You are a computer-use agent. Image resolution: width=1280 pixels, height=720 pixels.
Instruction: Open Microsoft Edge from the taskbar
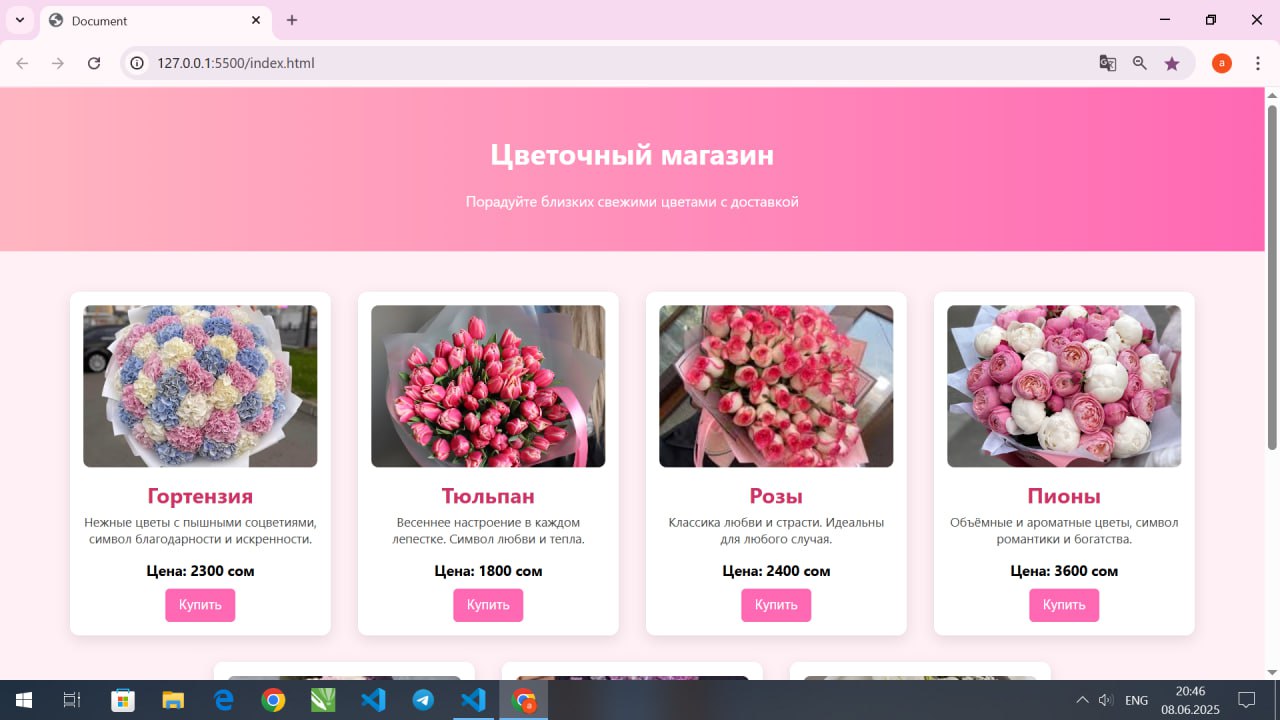click(x=223, y=700)
